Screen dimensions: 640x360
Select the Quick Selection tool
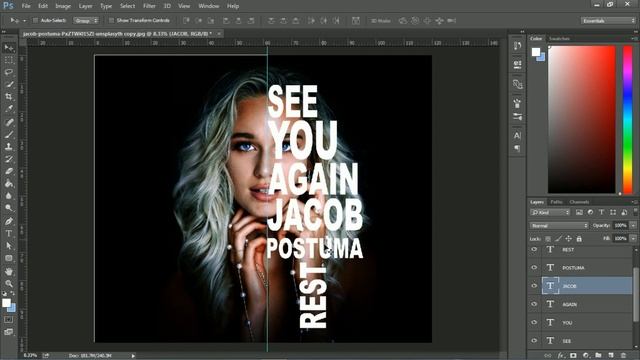[x=9, y=85]
